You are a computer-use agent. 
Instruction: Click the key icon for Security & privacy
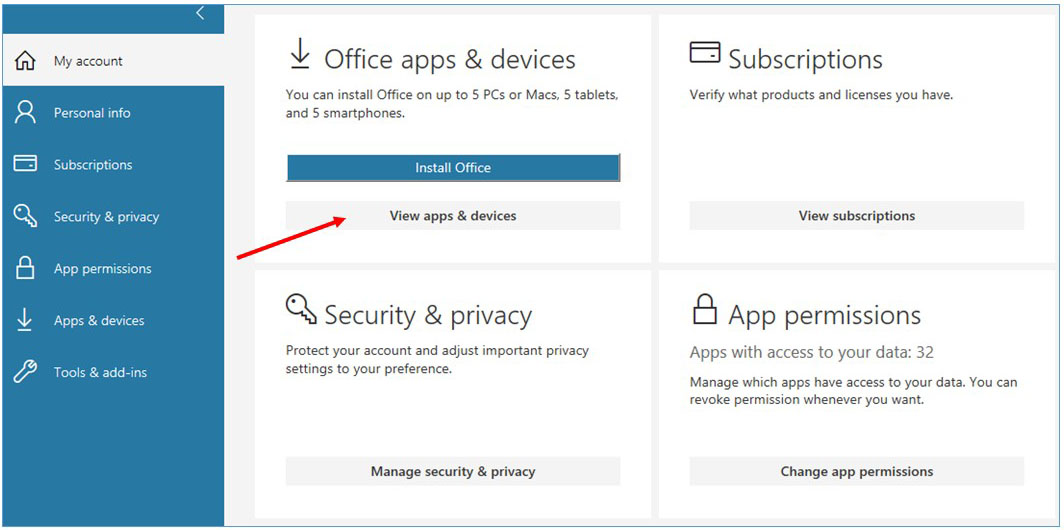pos(25,216)
